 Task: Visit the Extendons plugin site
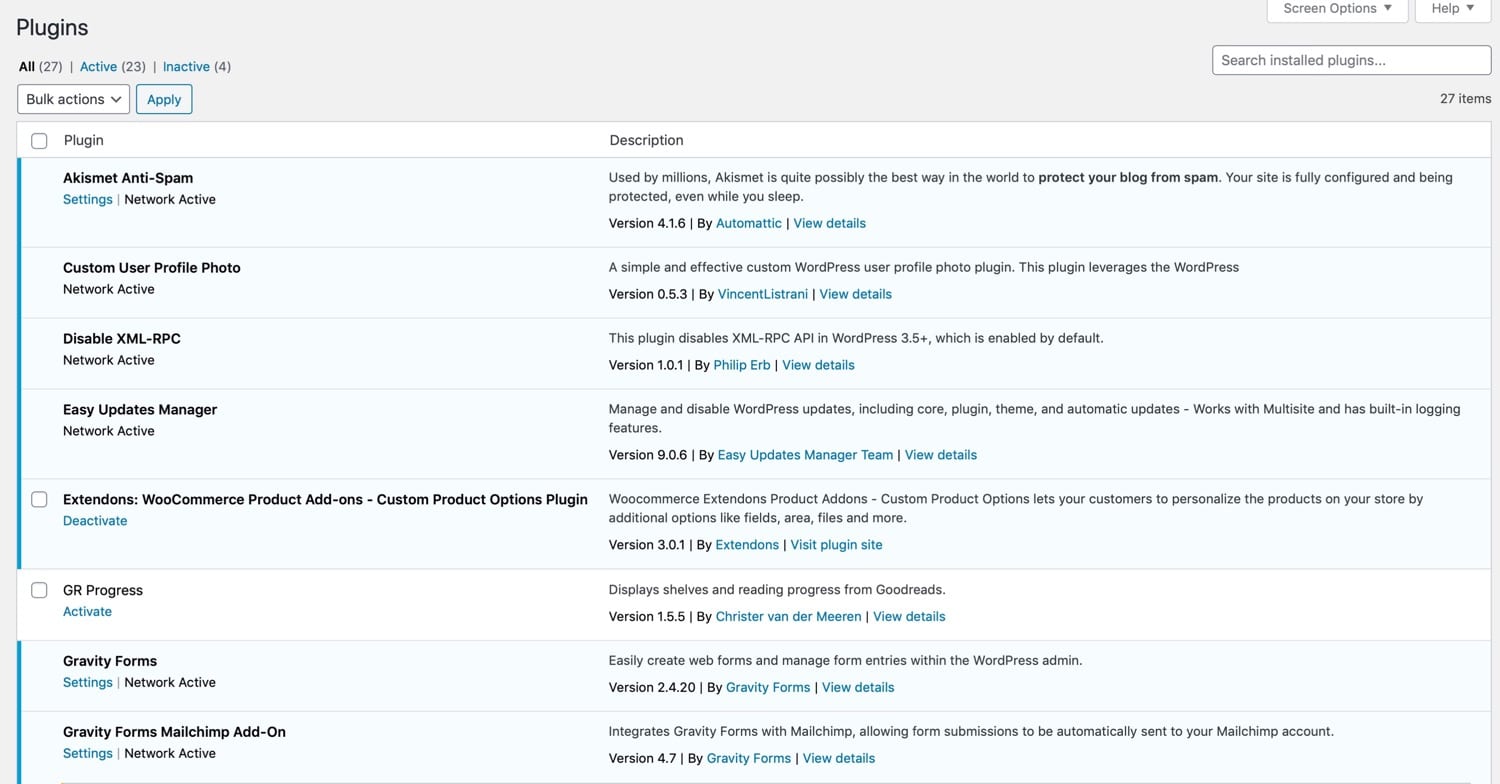(x=836, y=544)
